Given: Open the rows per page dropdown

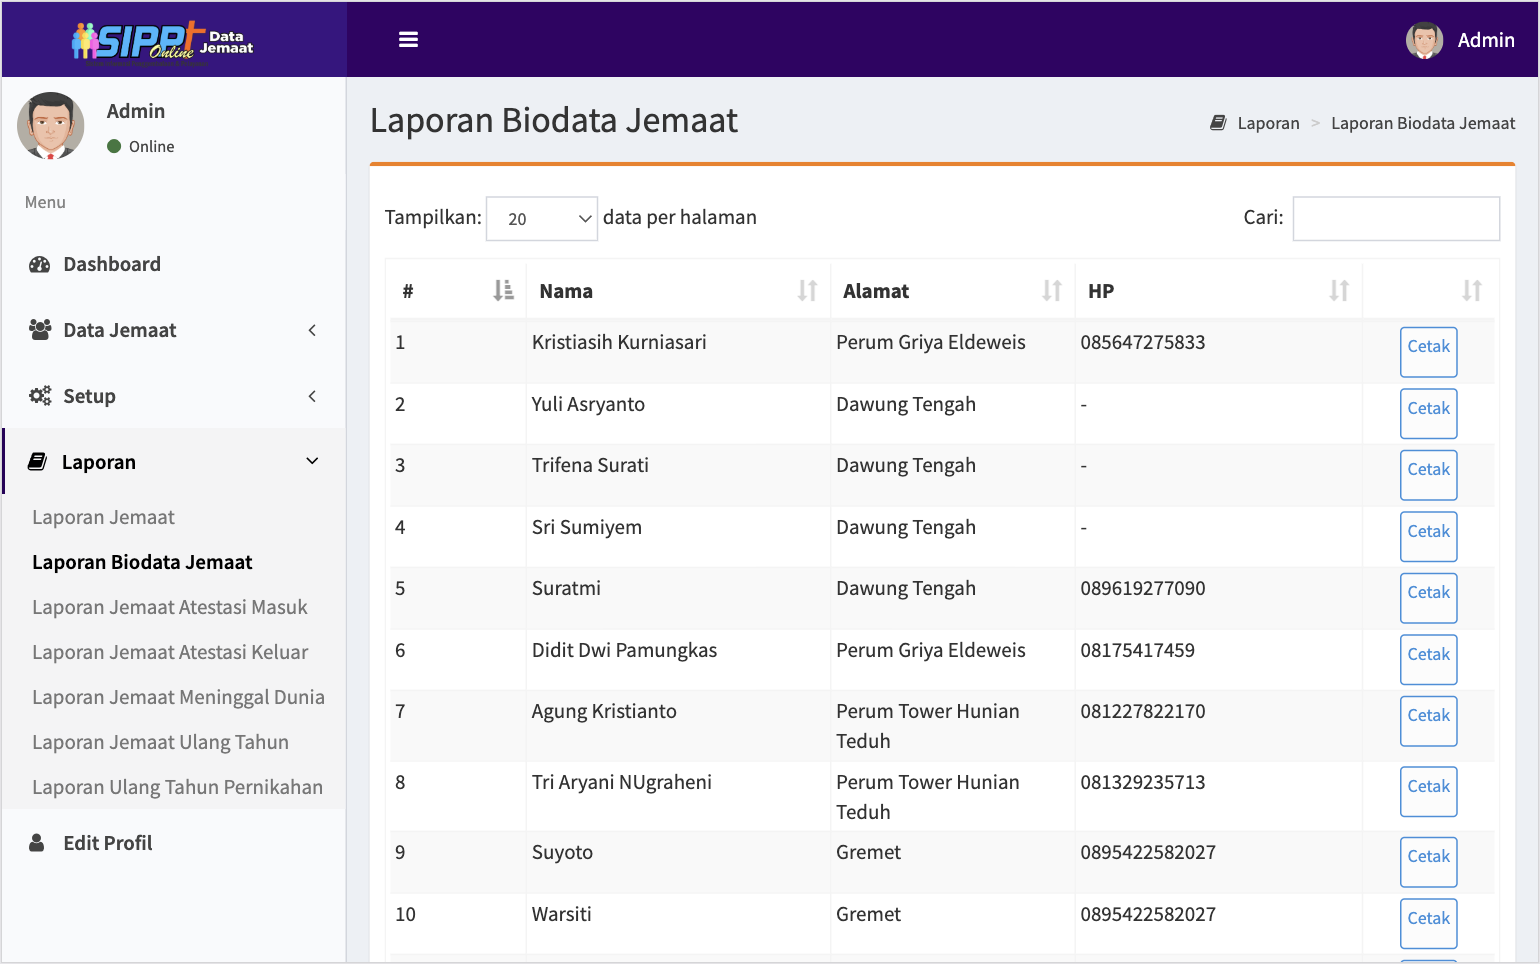Looking at the screenshot, I should (x=541, y=219).
